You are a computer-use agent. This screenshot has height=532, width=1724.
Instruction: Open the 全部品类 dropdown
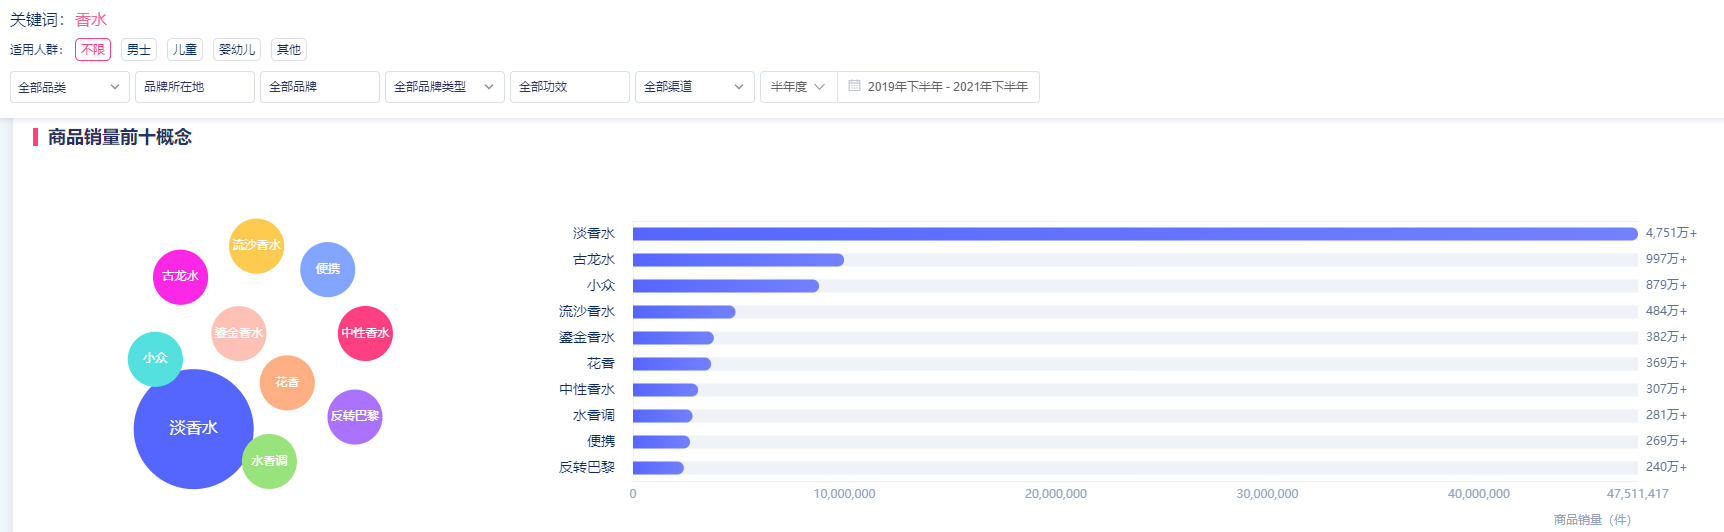(x=69, y=87)
